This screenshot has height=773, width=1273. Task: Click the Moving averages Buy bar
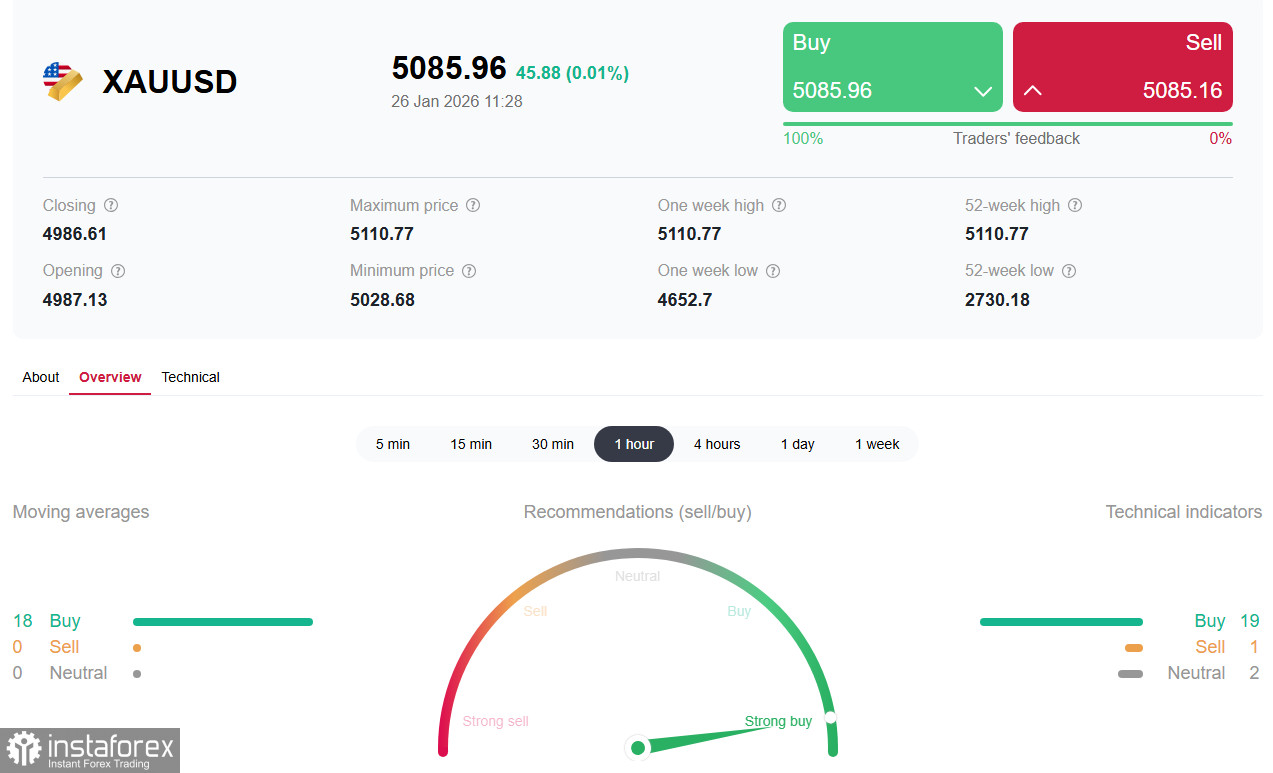click(x=223, y=622)
